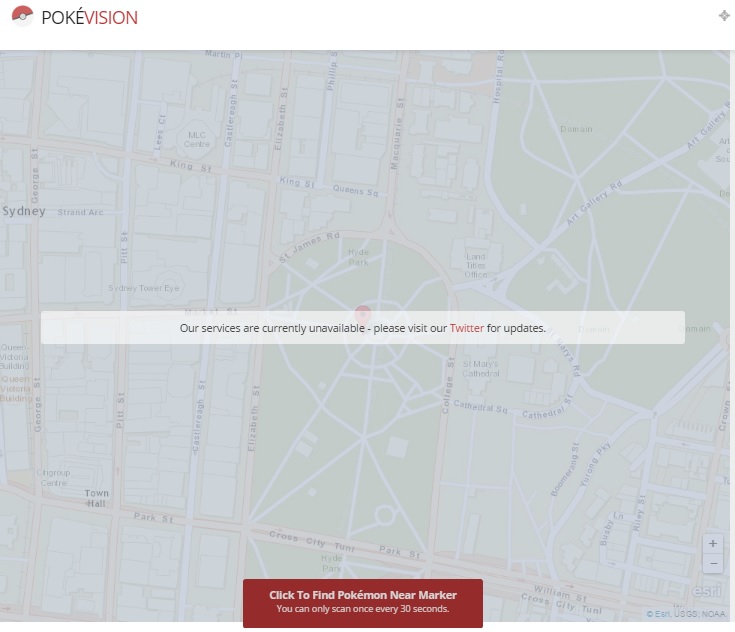
Task: Click the Art Gallery Rd label
Action: point(594,202)
